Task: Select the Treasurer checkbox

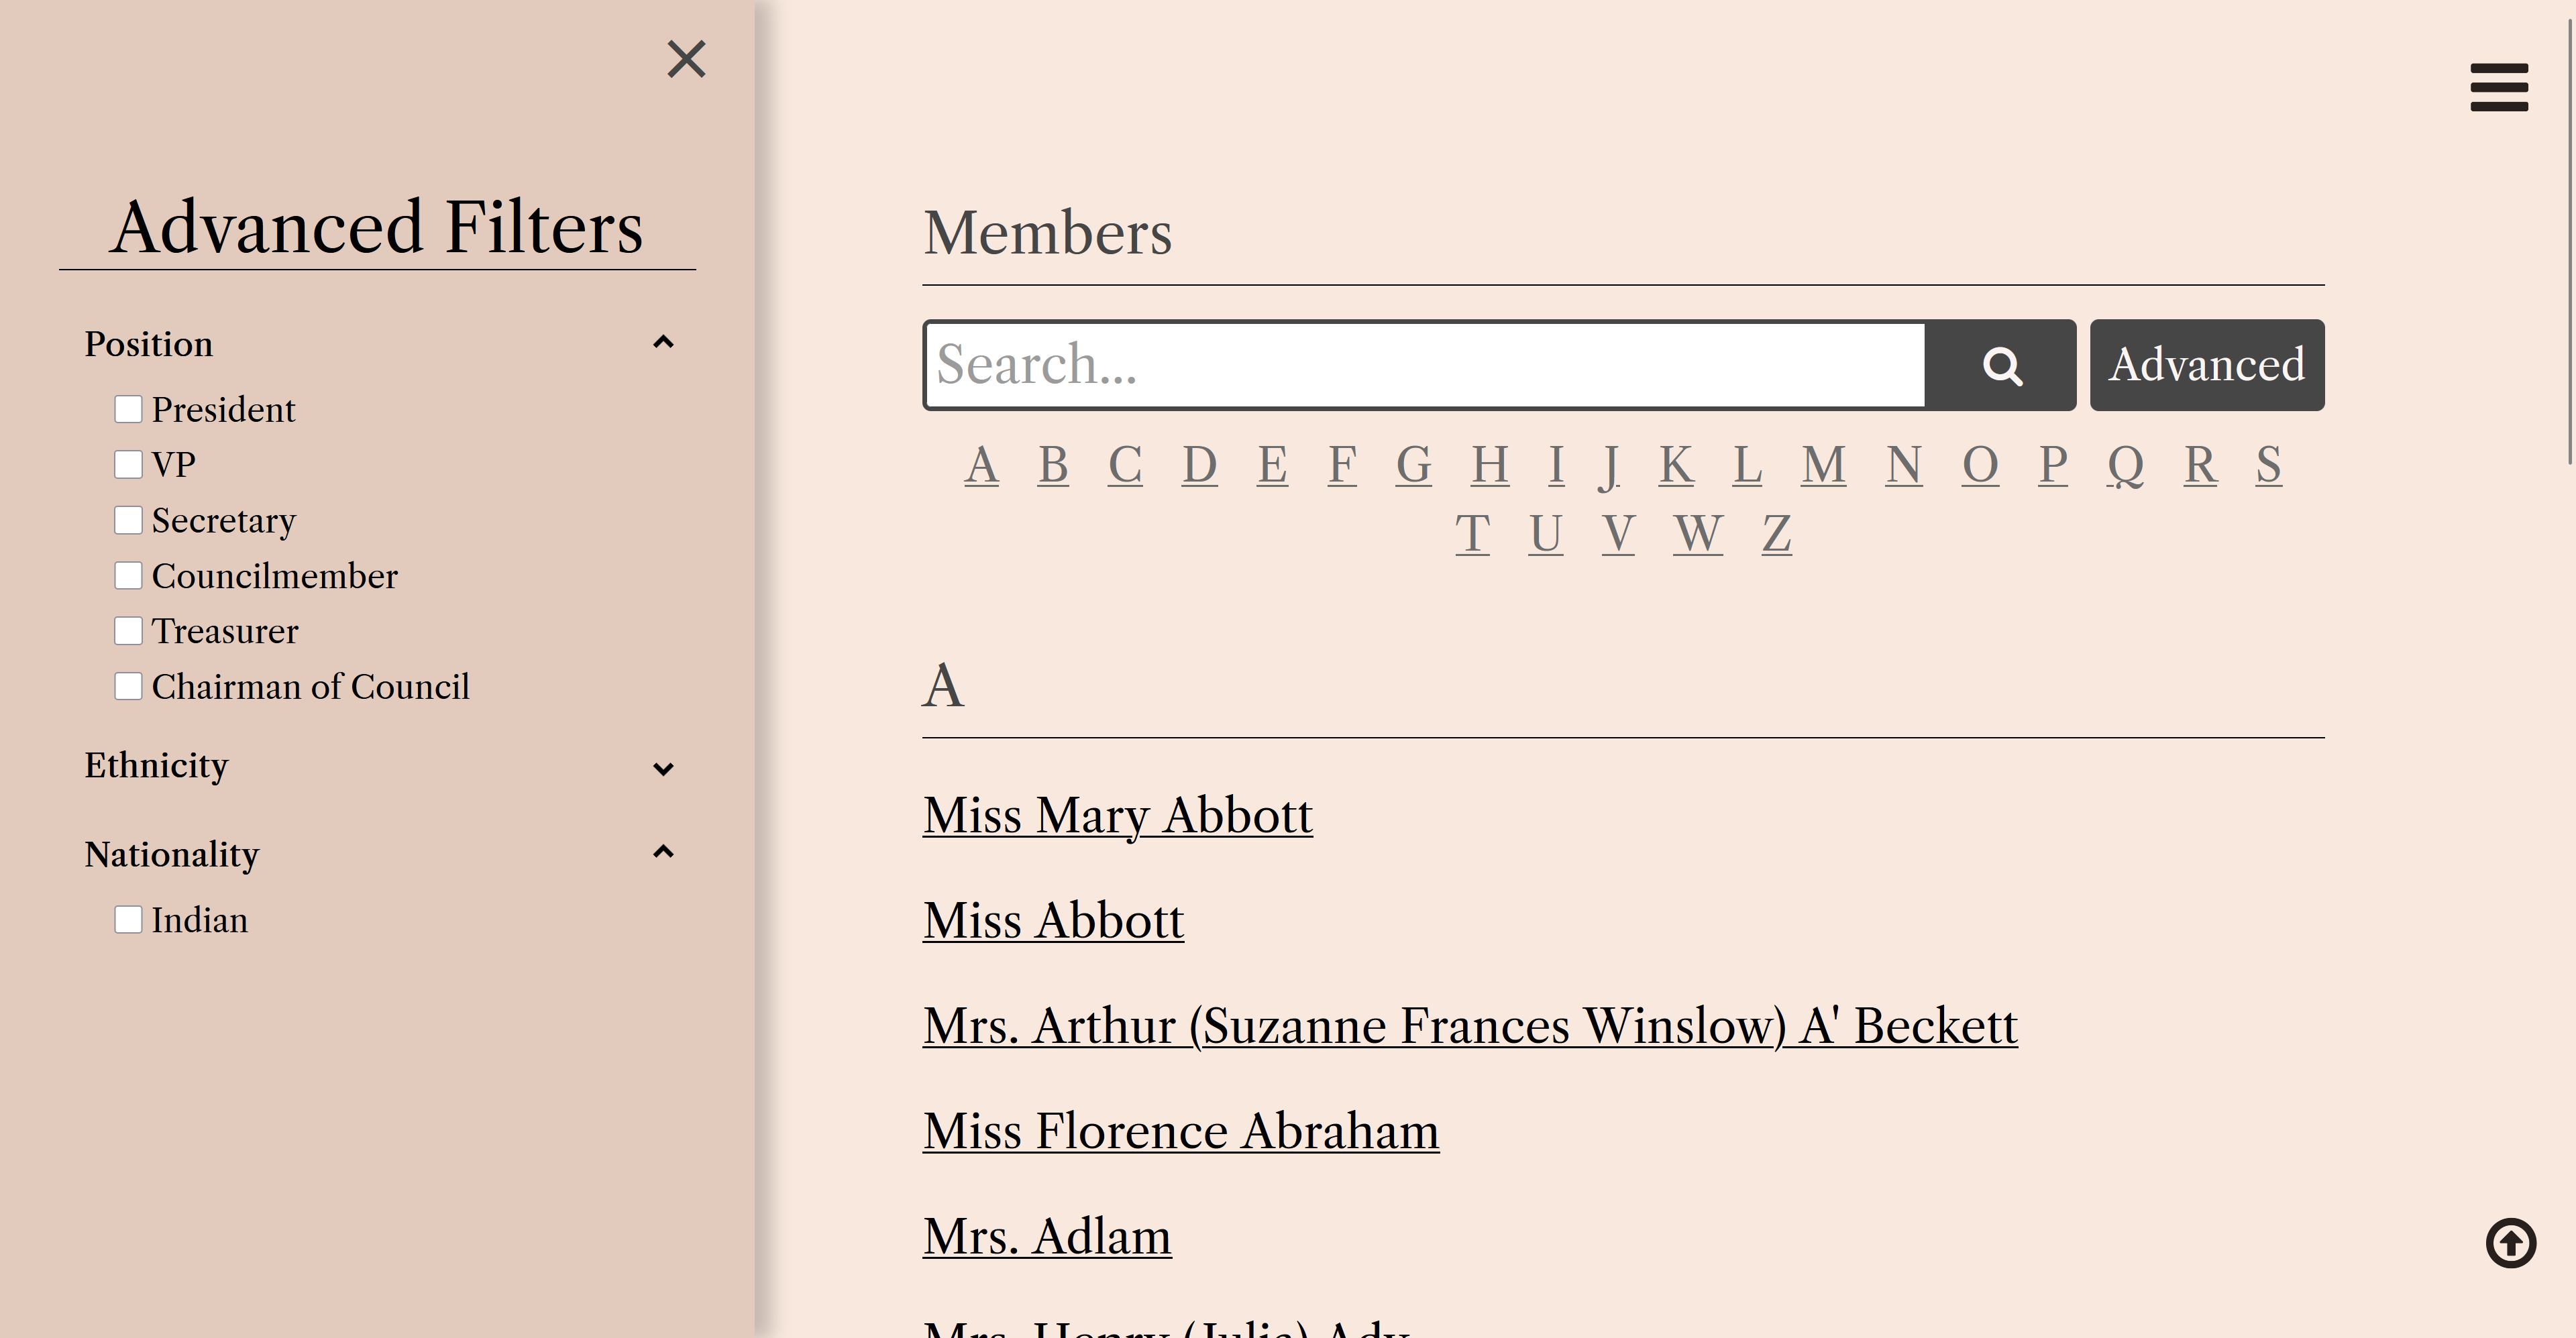Action: [x=128, y=631]
